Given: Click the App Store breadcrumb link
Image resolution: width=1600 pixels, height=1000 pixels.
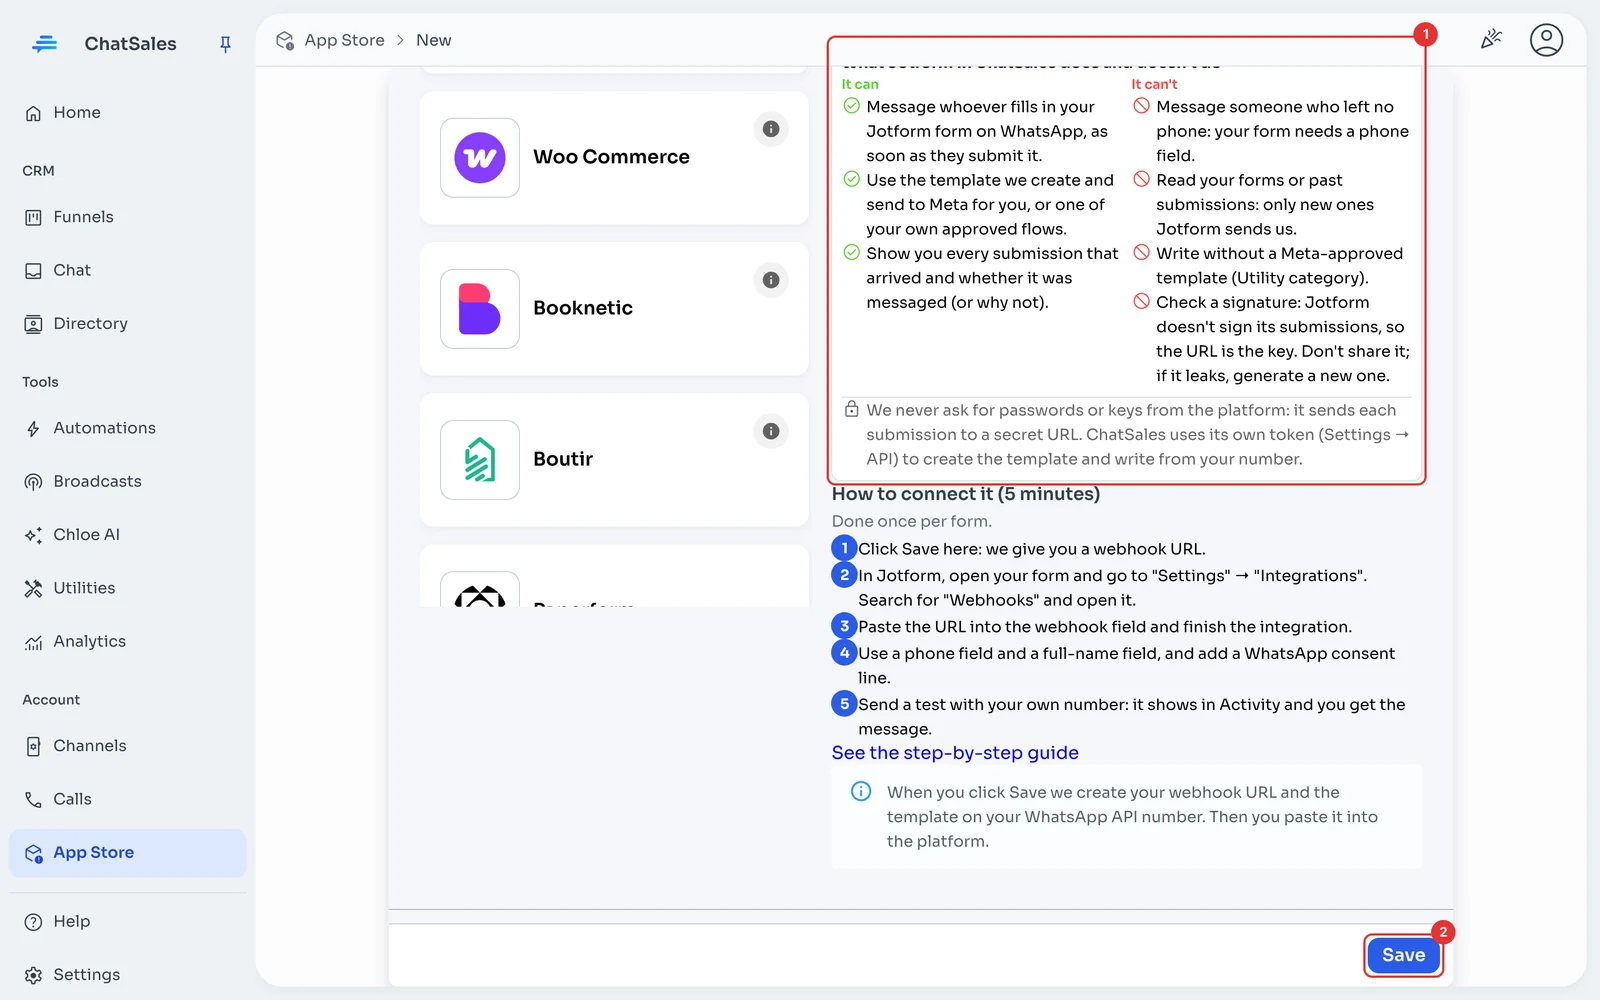Looking at the screenshot, I should tap(344, 40).
